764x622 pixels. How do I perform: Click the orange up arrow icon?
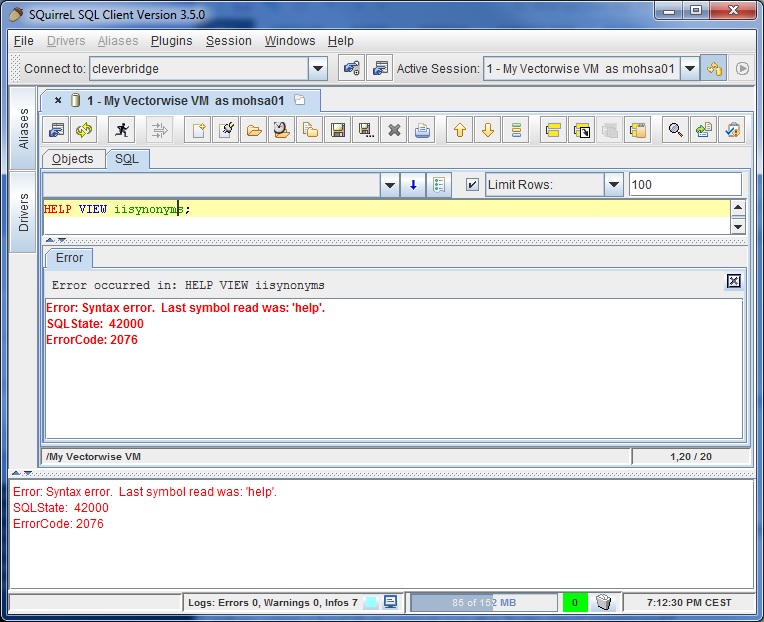coord(460,130)
